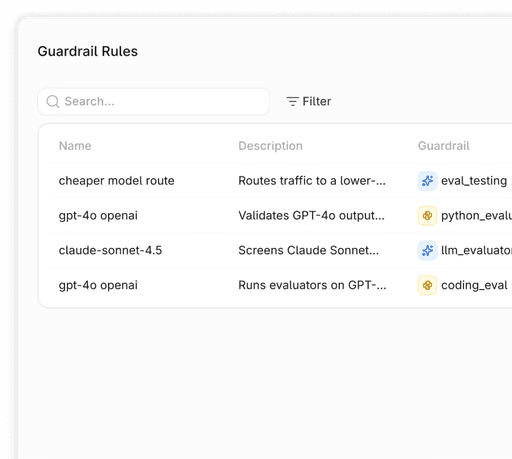The width and height of the screenshot is (512, 459).
Task: Open the claude-sonnet-4.5 rule
Action: point(110,250)
